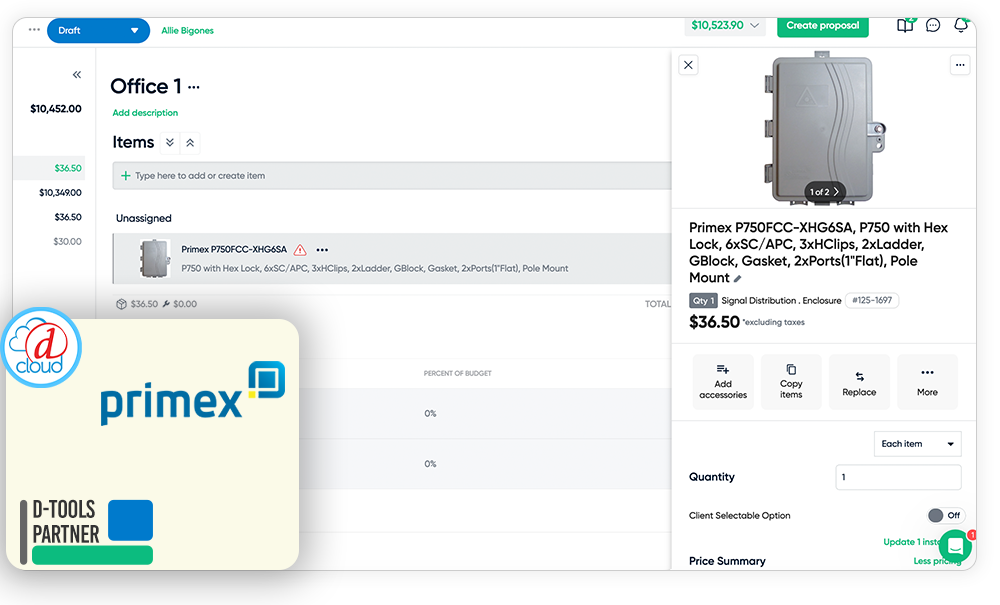
Task: Open the notifications bell icon
Action: point(960,26)
